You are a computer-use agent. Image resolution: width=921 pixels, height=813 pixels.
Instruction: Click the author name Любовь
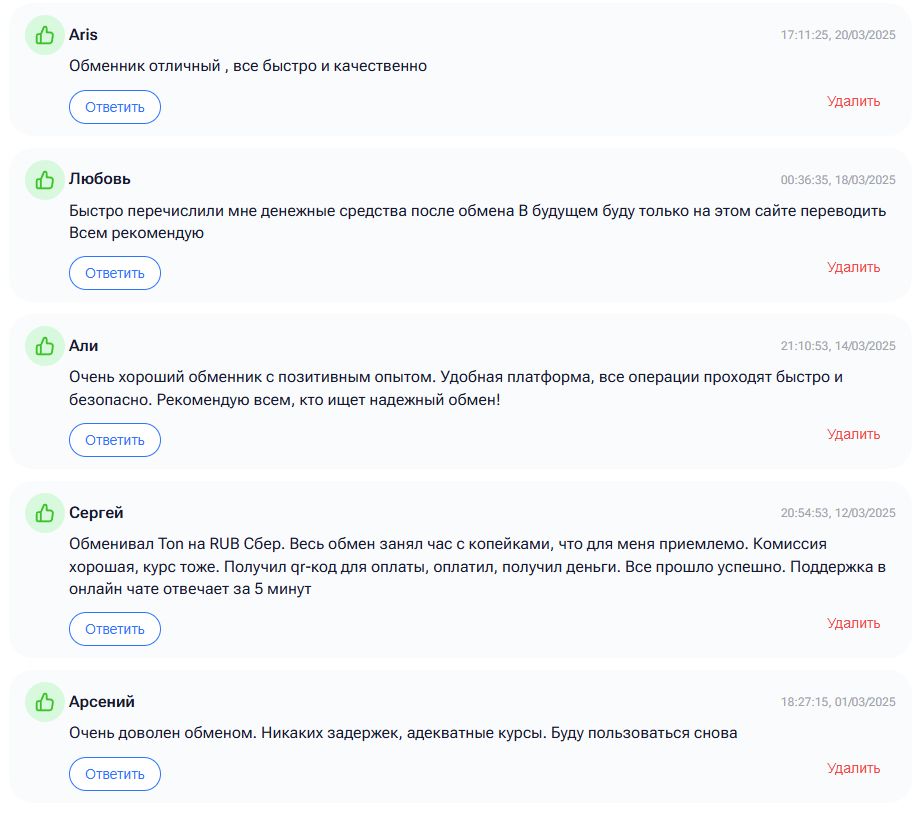click(x=99, y=179)
